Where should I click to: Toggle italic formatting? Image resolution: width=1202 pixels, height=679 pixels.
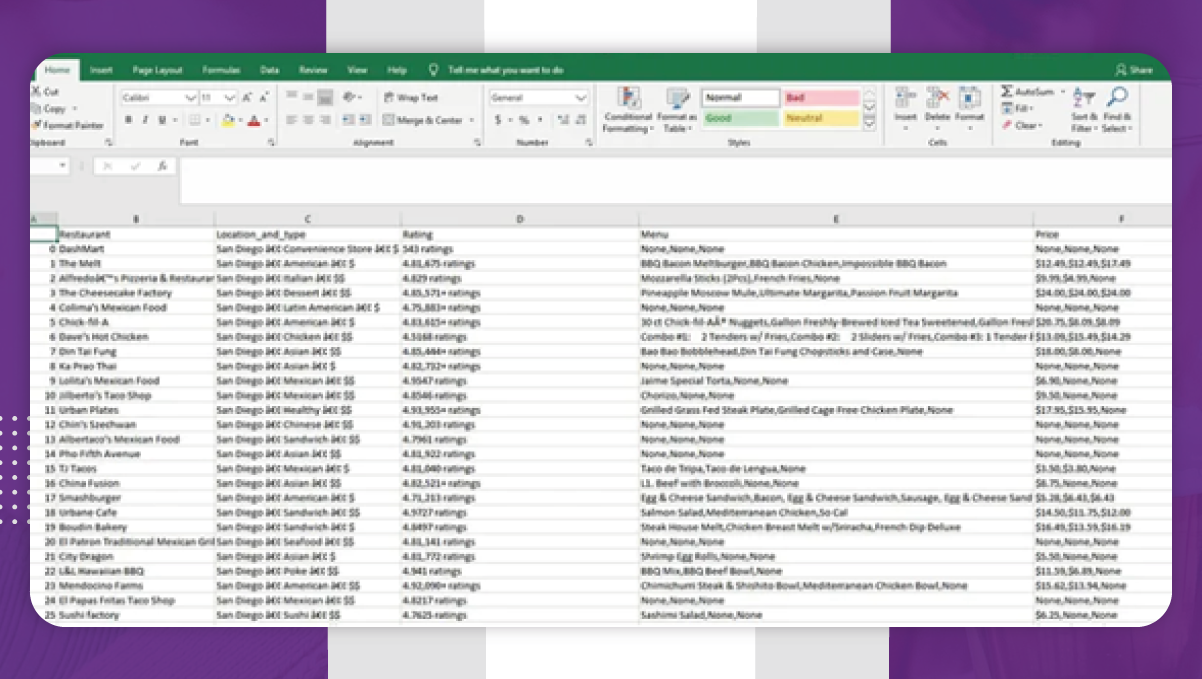[x=145, y=120]
